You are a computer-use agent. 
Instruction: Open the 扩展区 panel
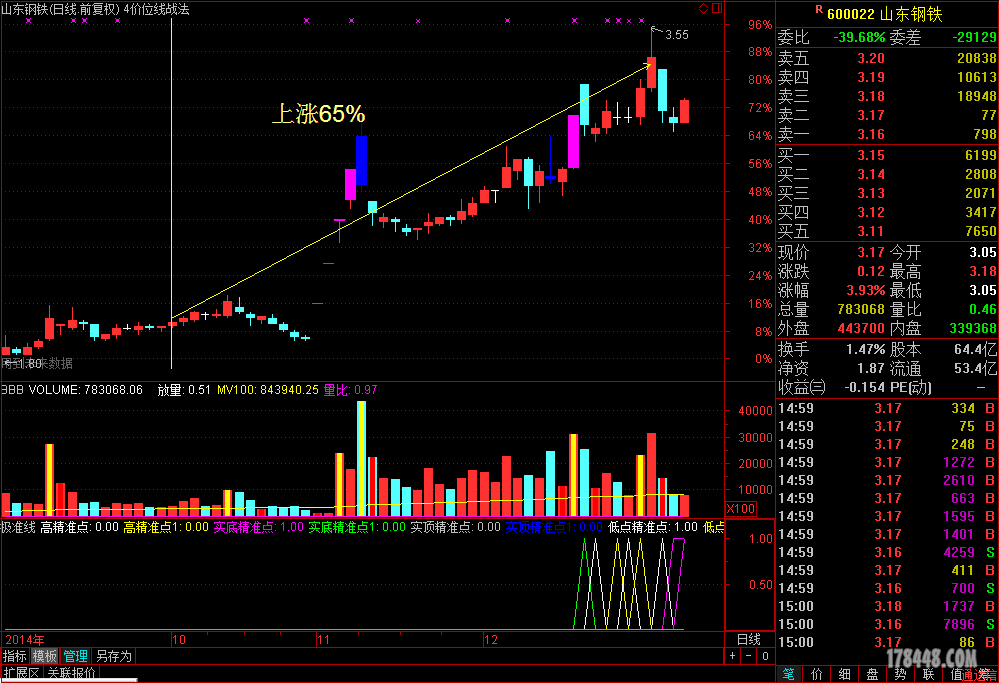(x=21, y=673)
